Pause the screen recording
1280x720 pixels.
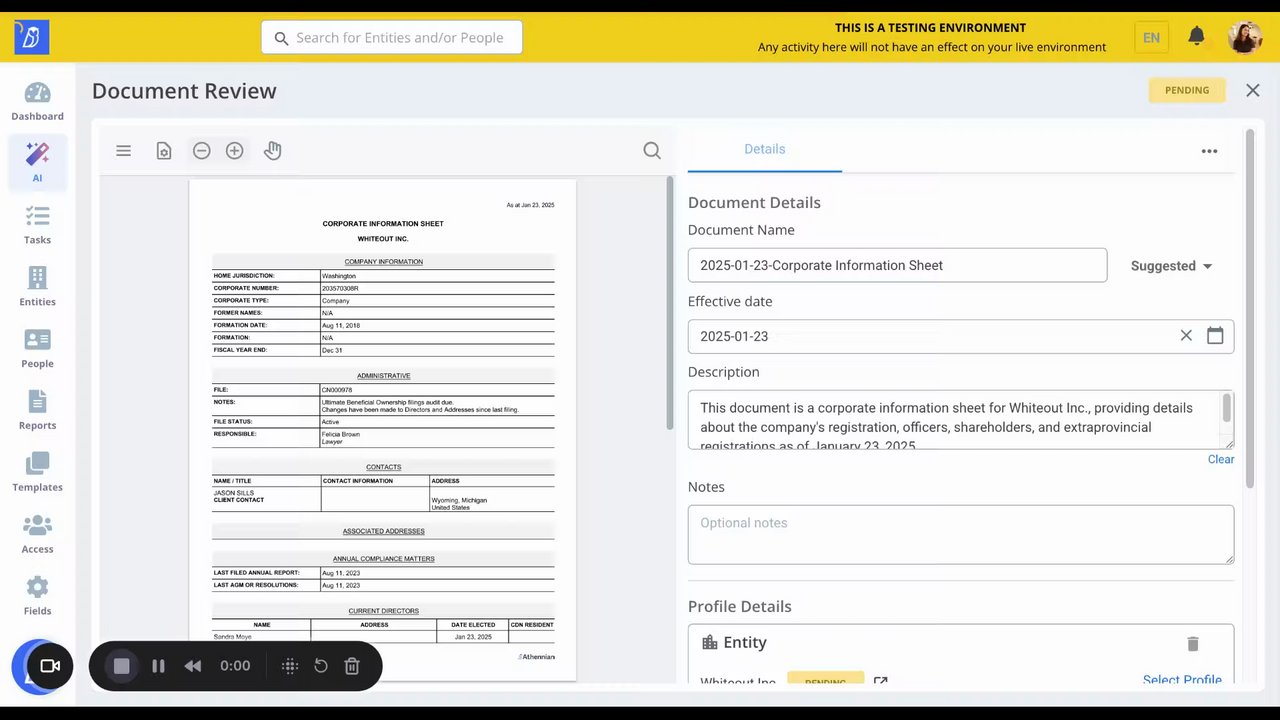pyautogui.click(x=158, y=666)
